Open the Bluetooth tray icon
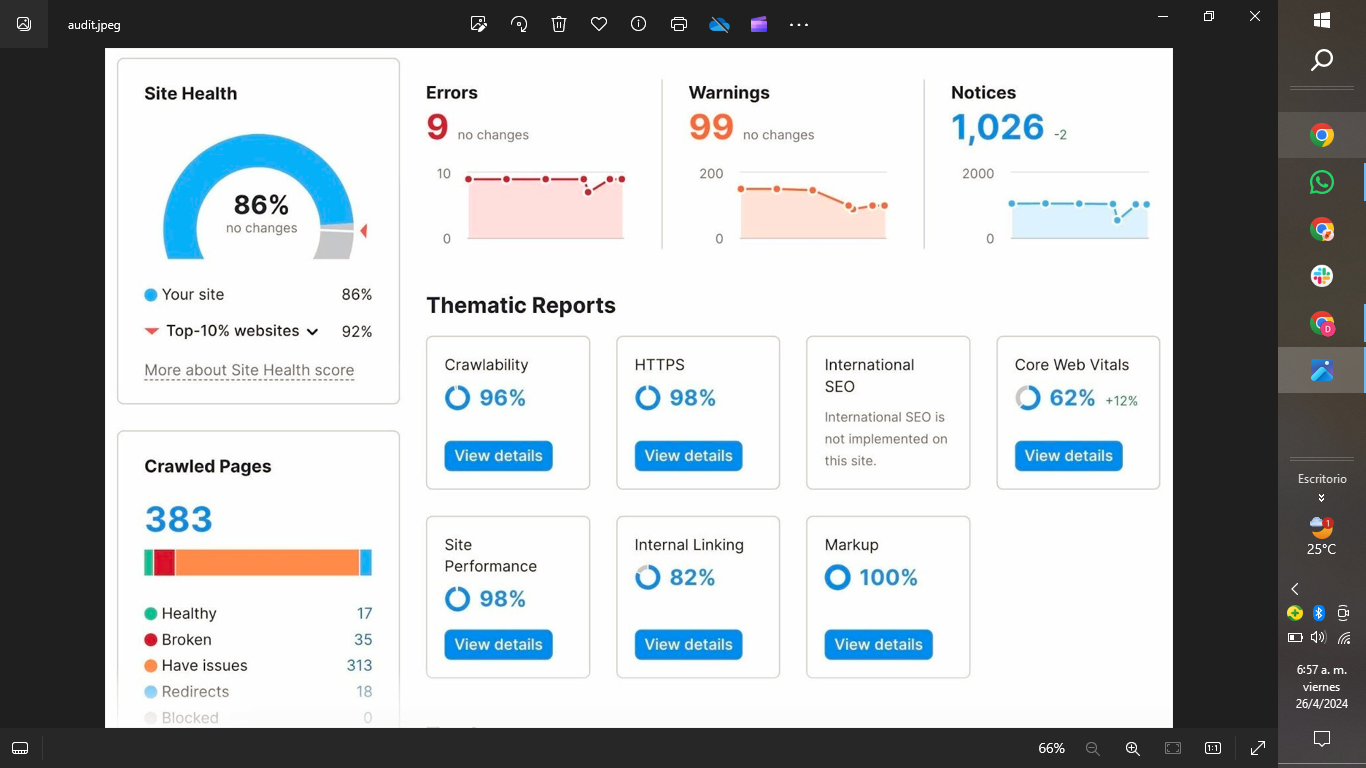The image size is (1366, 768). (1319, 613)
